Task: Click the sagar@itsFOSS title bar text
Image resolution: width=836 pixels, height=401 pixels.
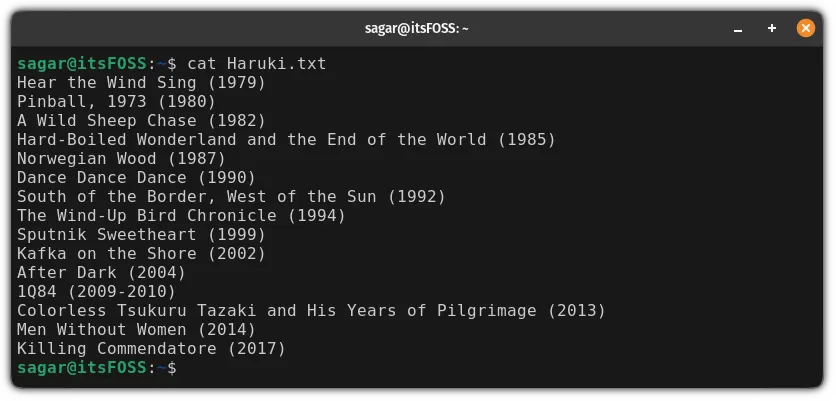Action: 417,29
